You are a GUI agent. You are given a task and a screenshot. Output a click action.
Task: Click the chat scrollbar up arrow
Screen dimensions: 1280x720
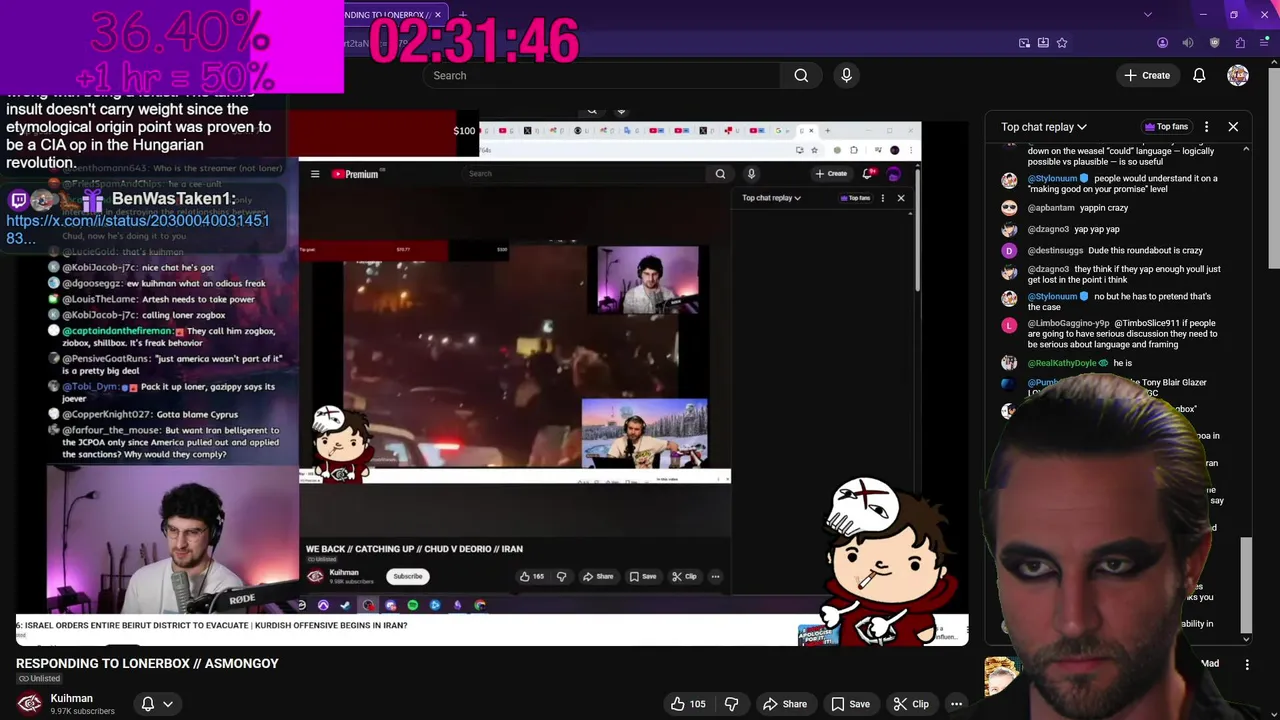(x=1246, y=149)
